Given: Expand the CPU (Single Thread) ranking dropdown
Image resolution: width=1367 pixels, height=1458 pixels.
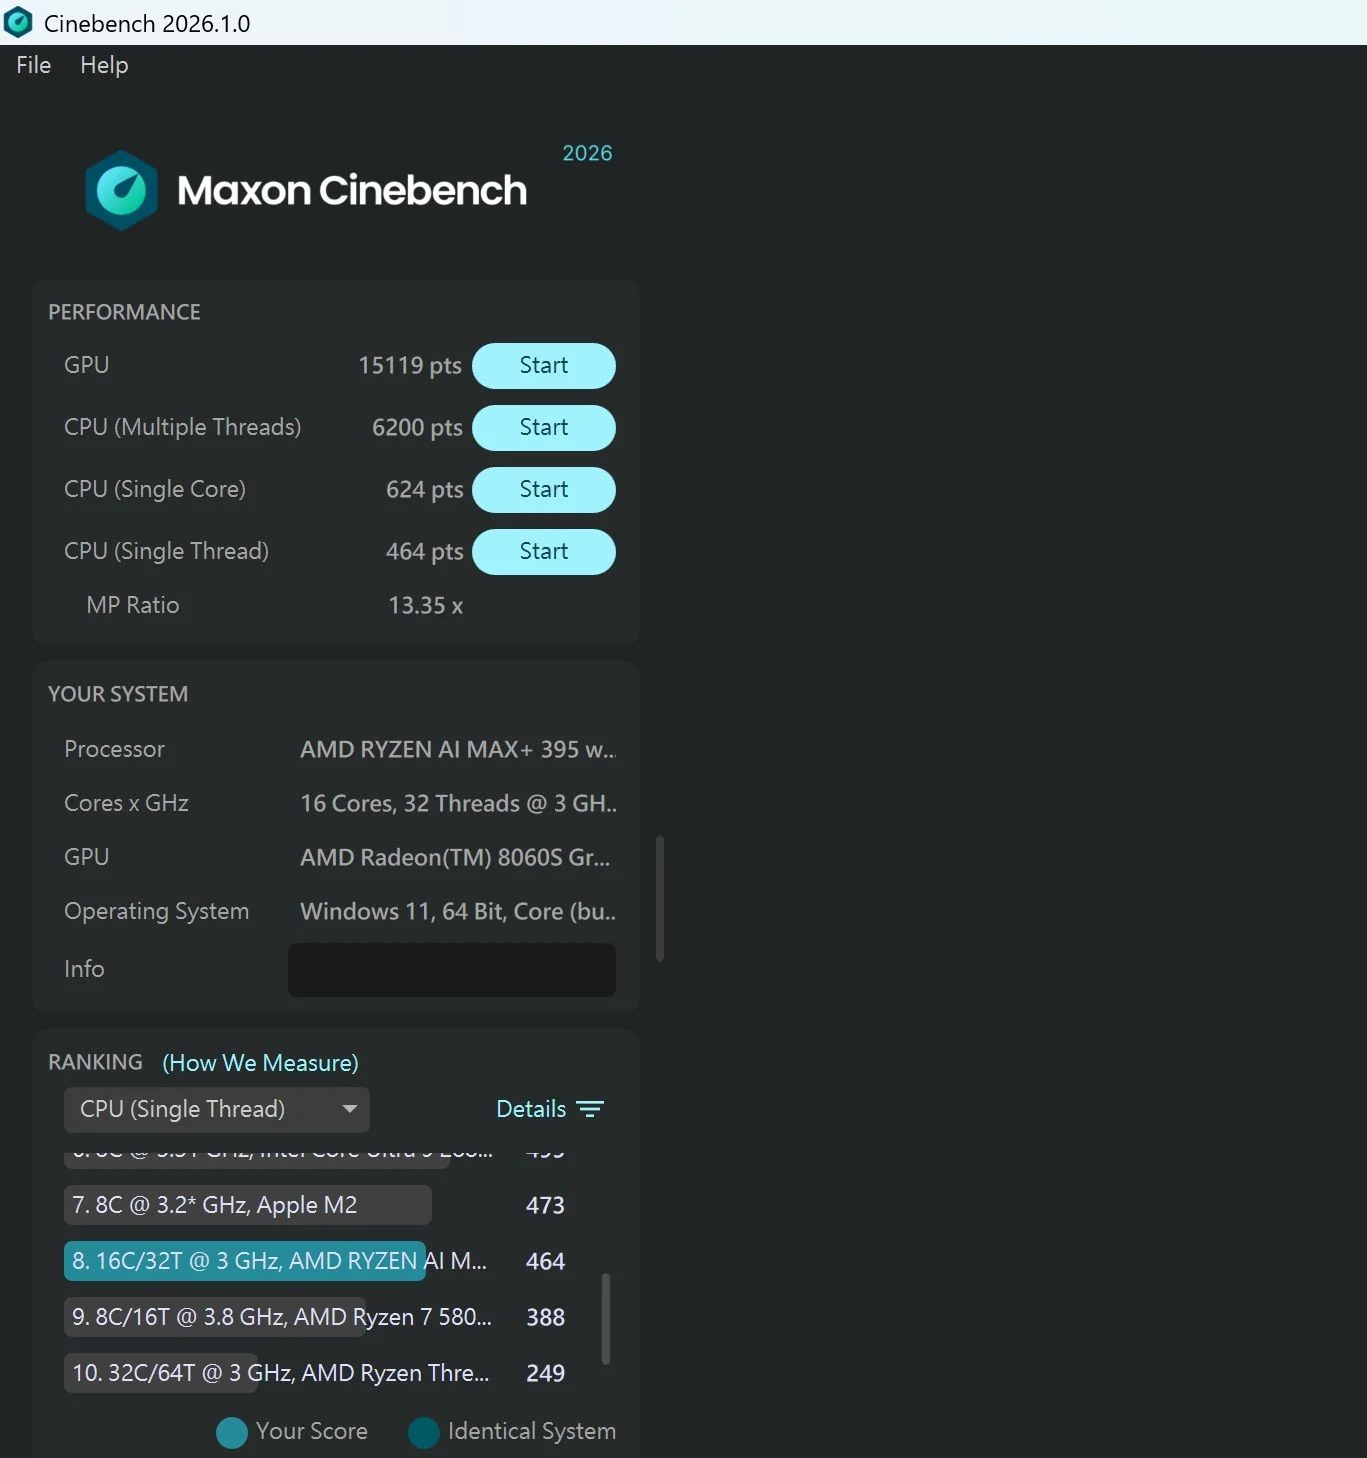Looking at the screenshot, I should [x=217, y=1110].
